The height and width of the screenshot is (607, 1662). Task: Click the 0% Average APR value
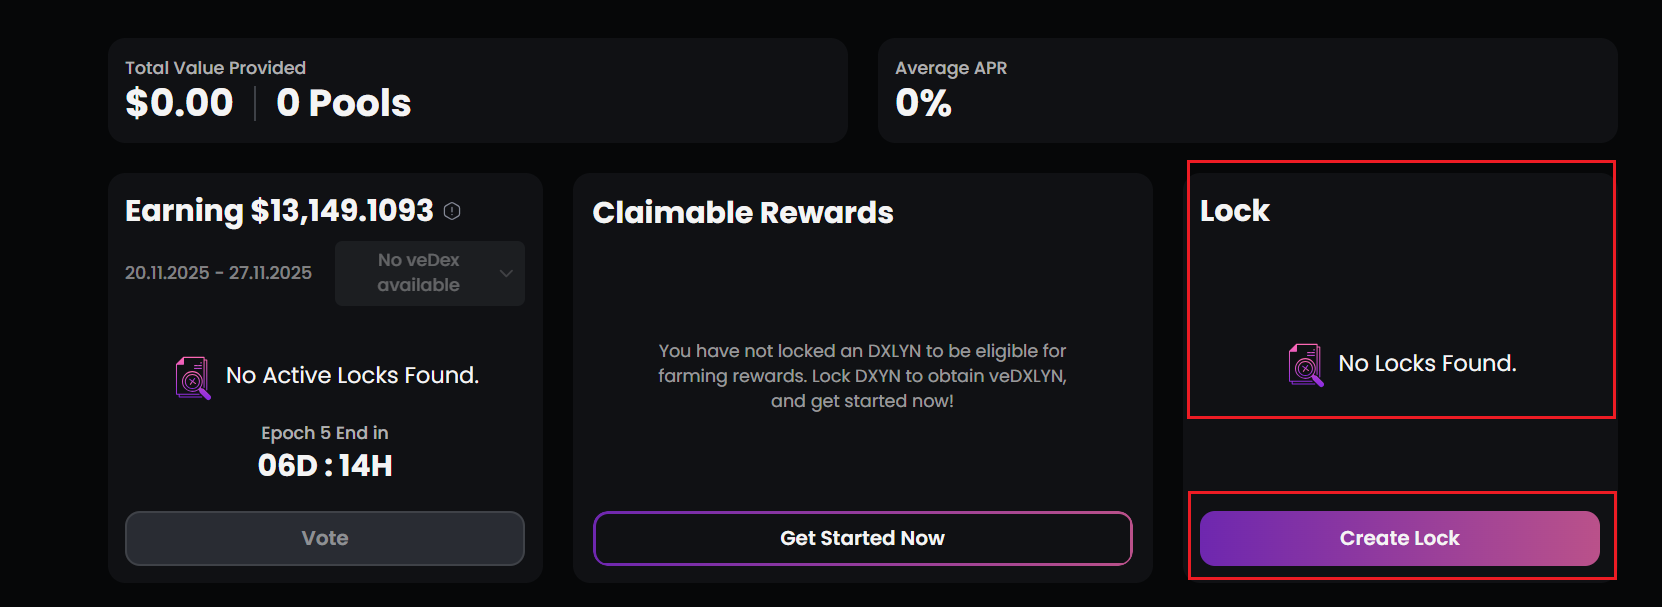923,103
